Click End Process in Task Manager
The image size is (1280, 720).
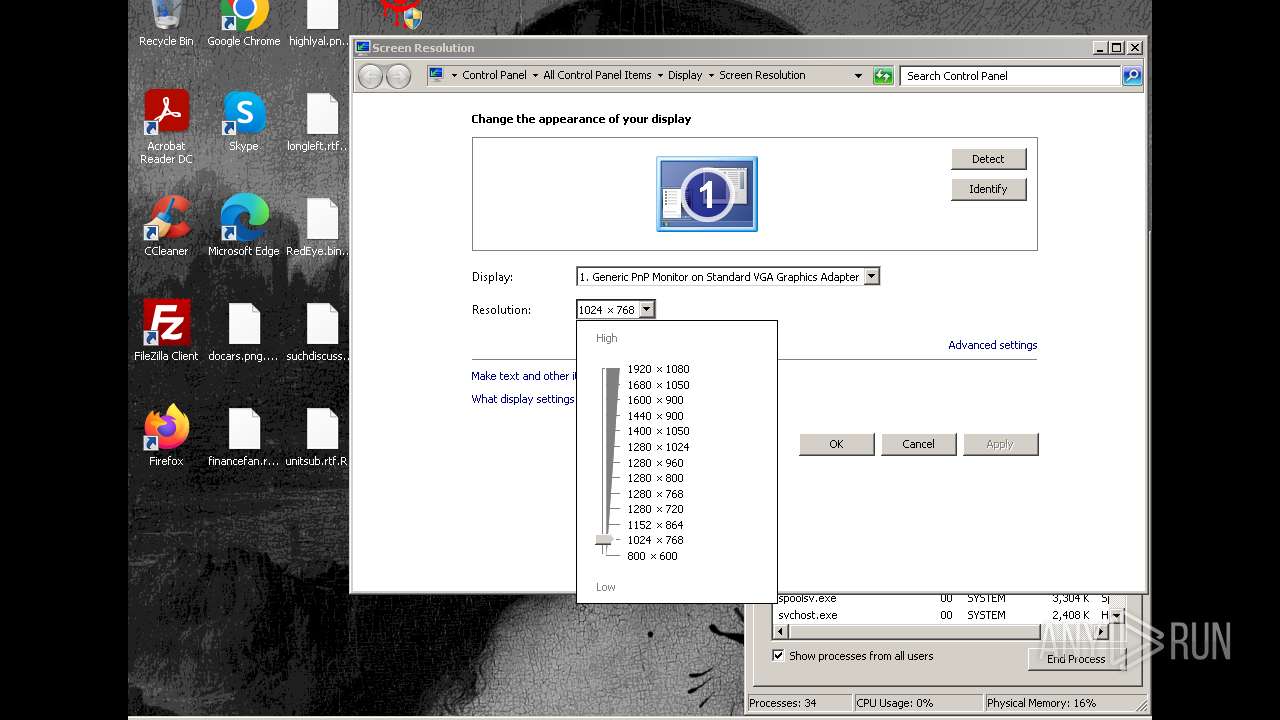pyautogui.click(x=1076, y=659)
